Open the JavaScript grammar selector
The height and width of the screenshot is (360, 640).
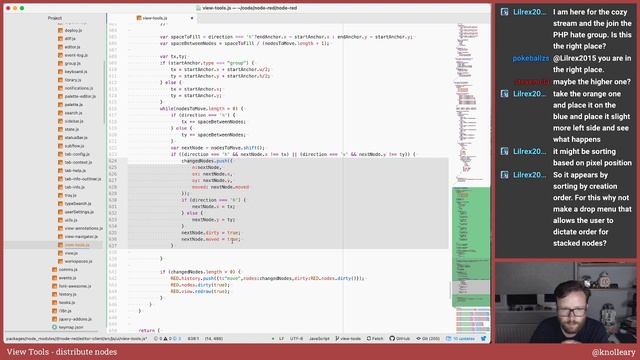(319, 339)
